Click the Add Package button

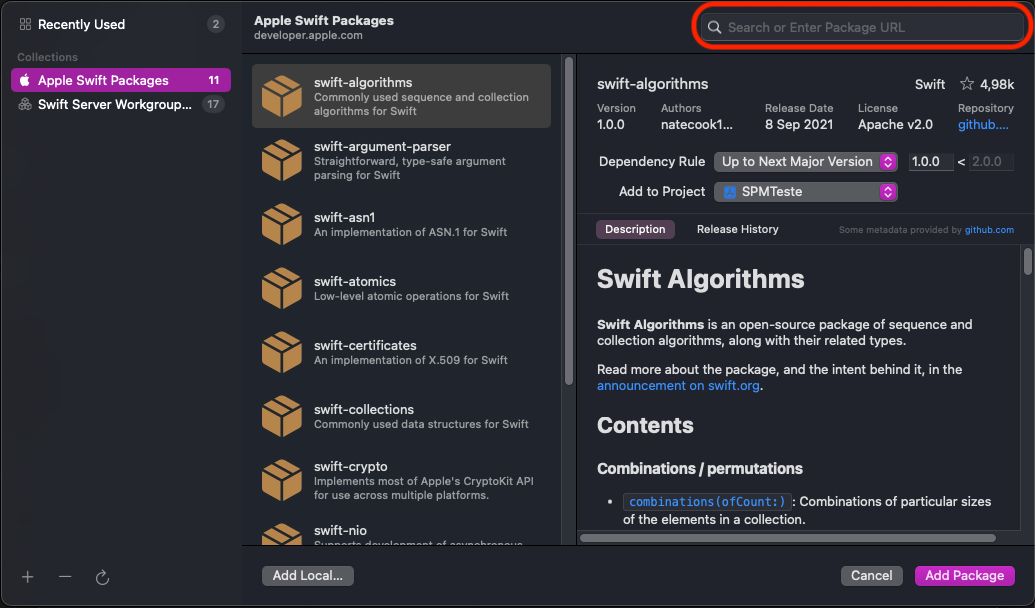coord(964,576)
